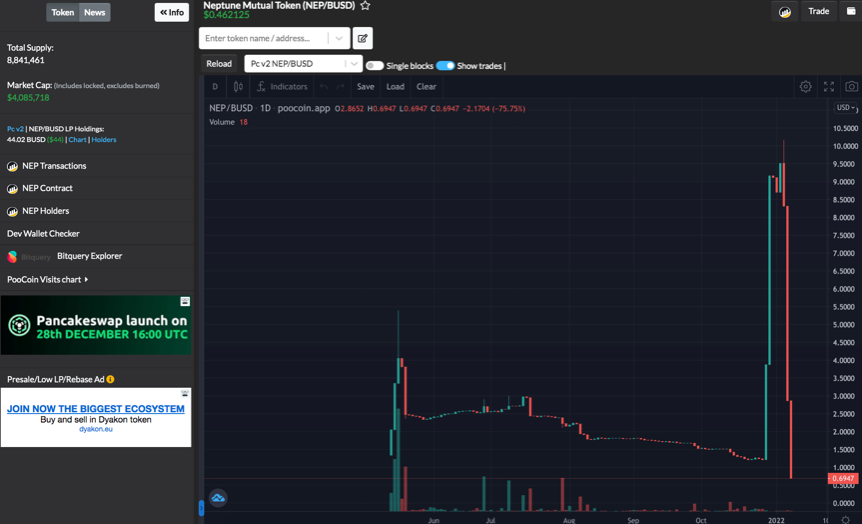The width and height of the screenshot is (862, 524).
Task: Click the Reload button
Action: [219, 64]
